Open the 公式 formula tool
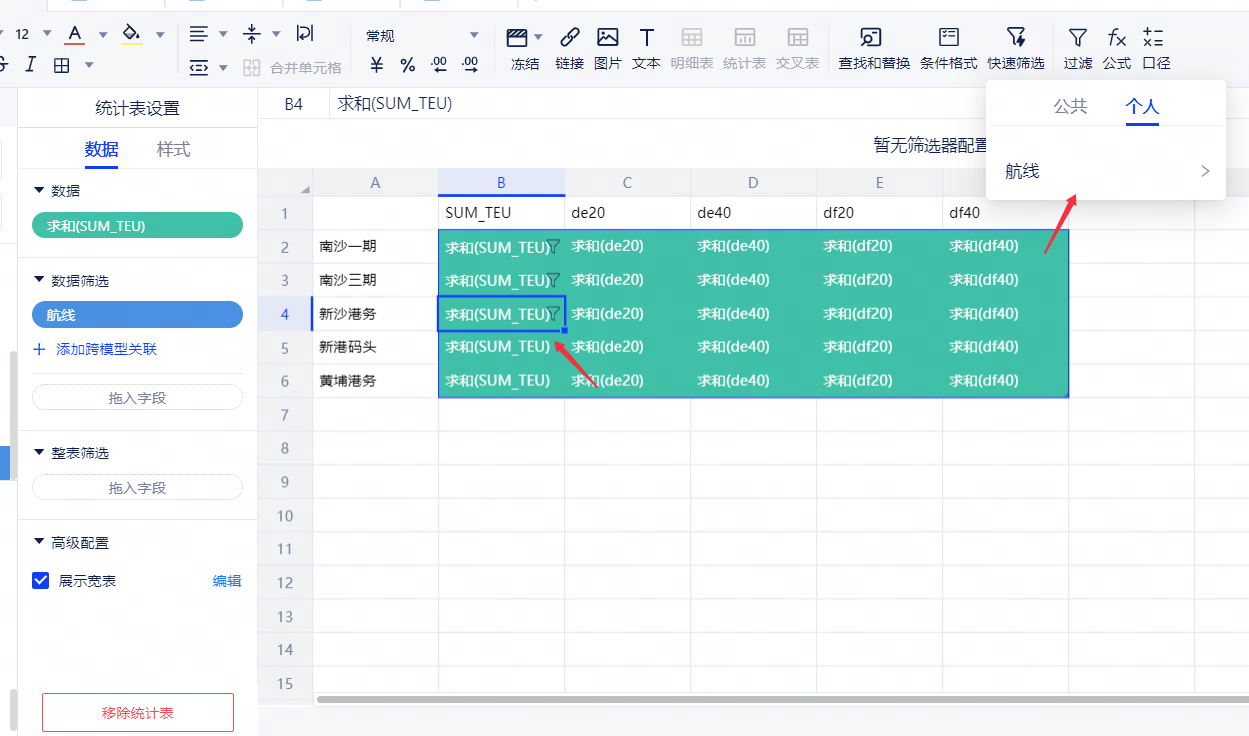Viewport: 1249px width, 736px height. click(1116, 39)
